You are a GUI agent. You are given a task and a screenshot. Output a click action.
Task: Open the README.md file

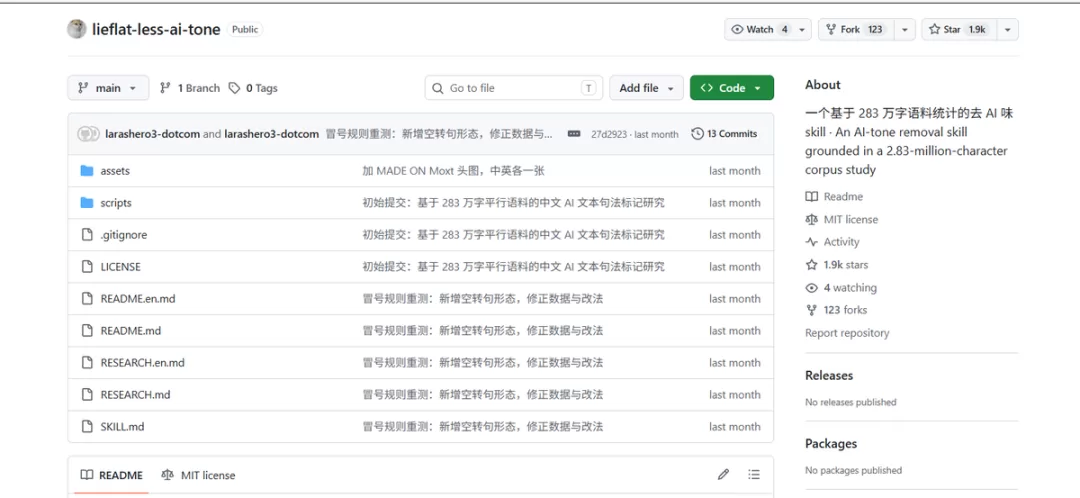point(131,331)
